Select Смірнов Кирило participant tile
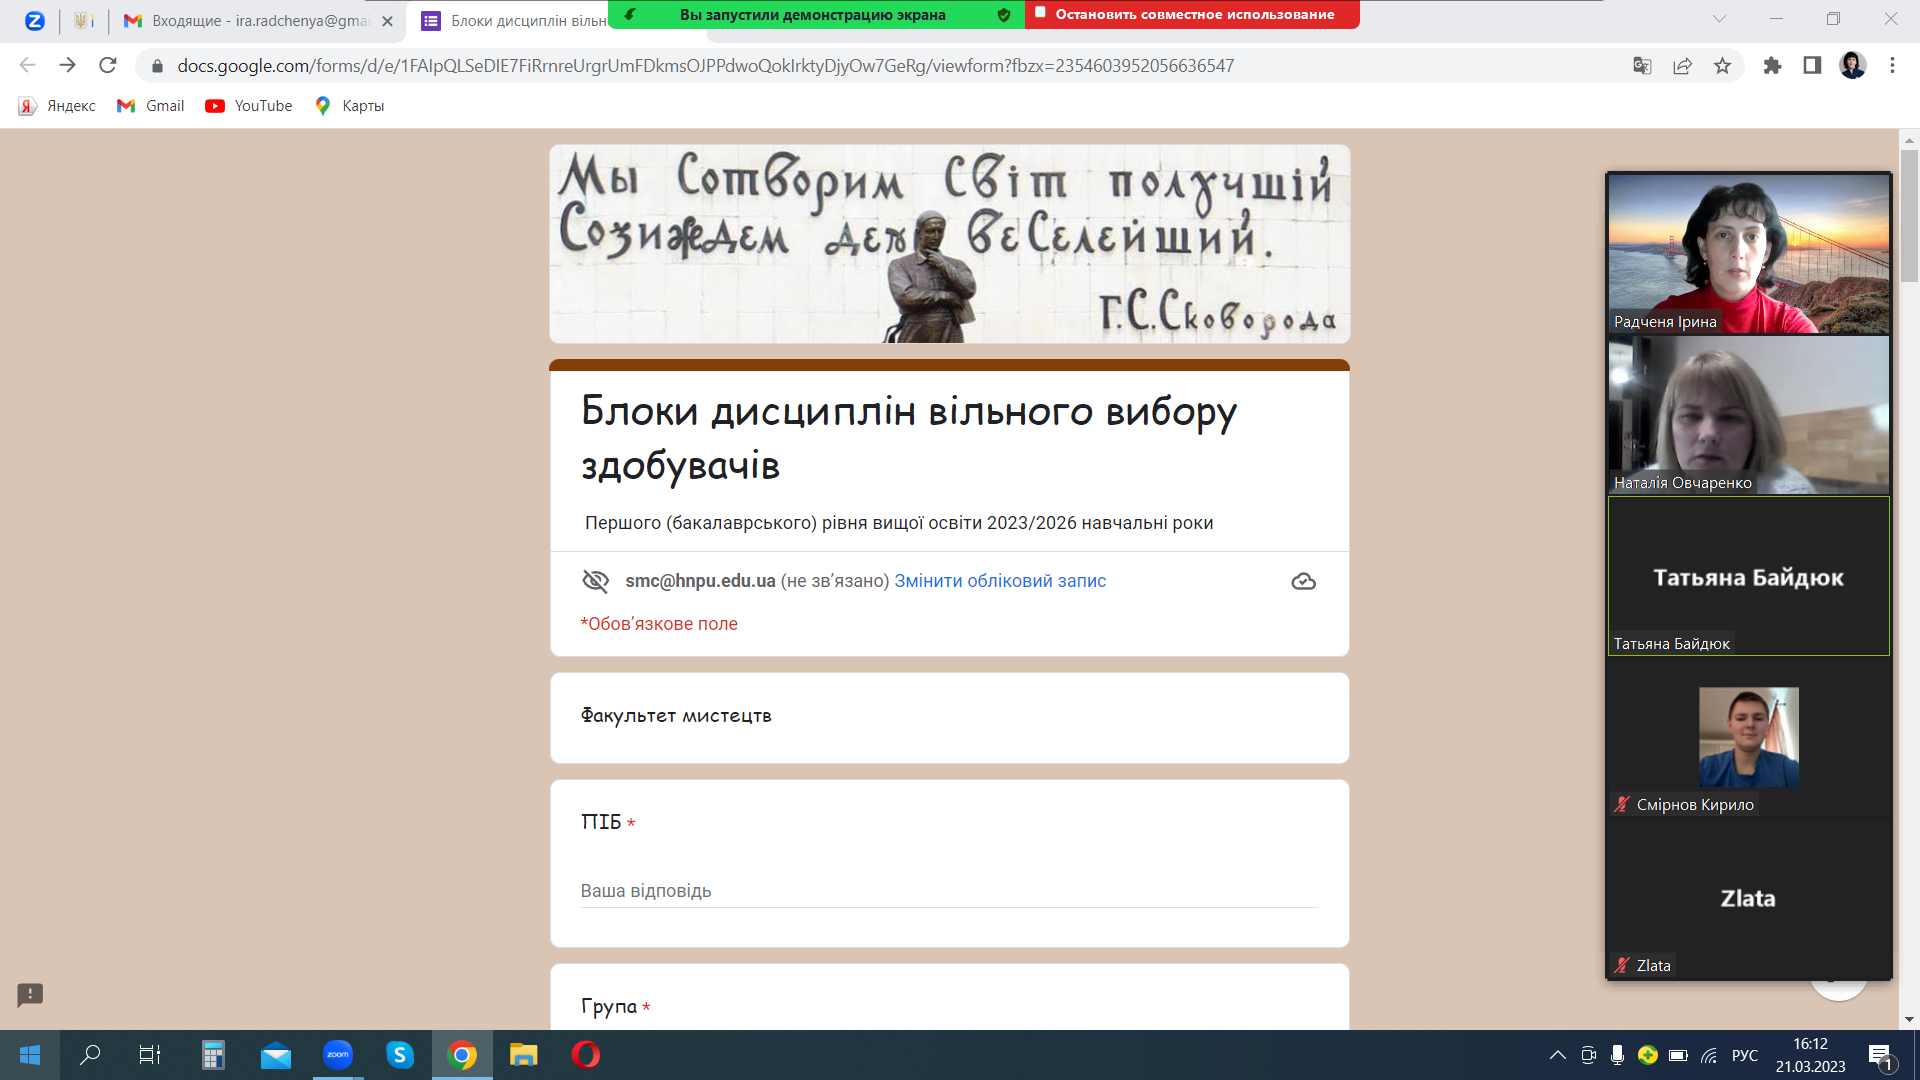The height and width of the screenshot is (1080, 1920). point(1749,737)
